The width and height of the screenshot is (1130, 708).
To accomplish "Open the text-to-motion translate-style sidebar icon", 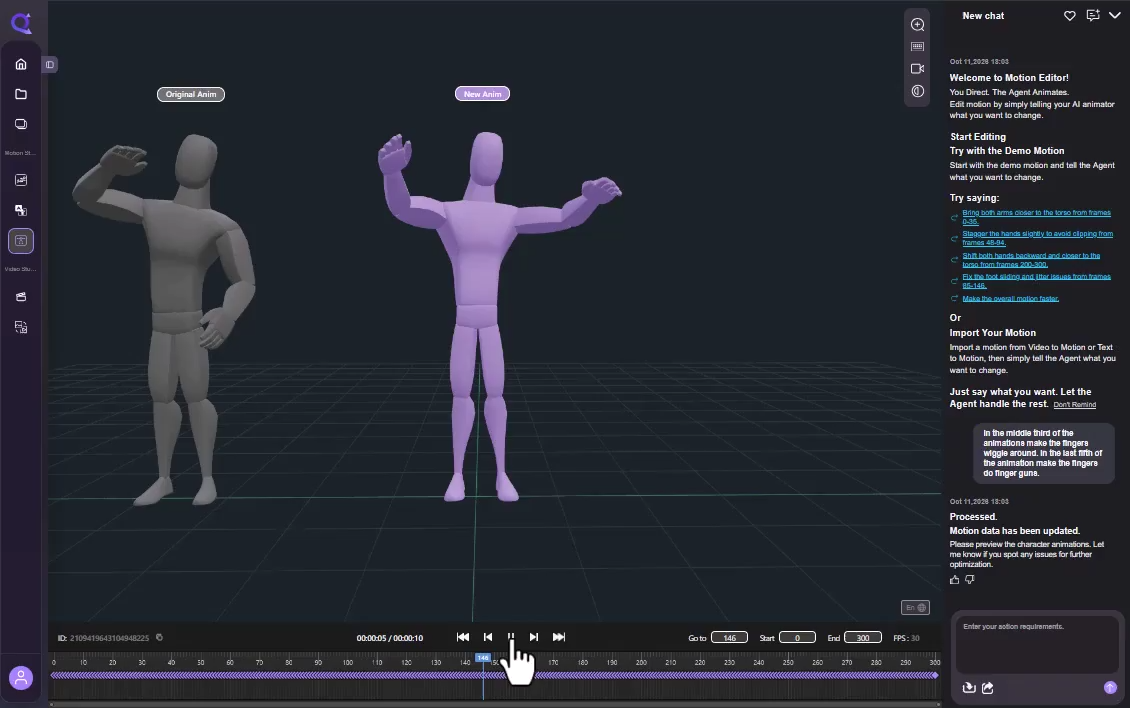I will click(x=21, y=211).
